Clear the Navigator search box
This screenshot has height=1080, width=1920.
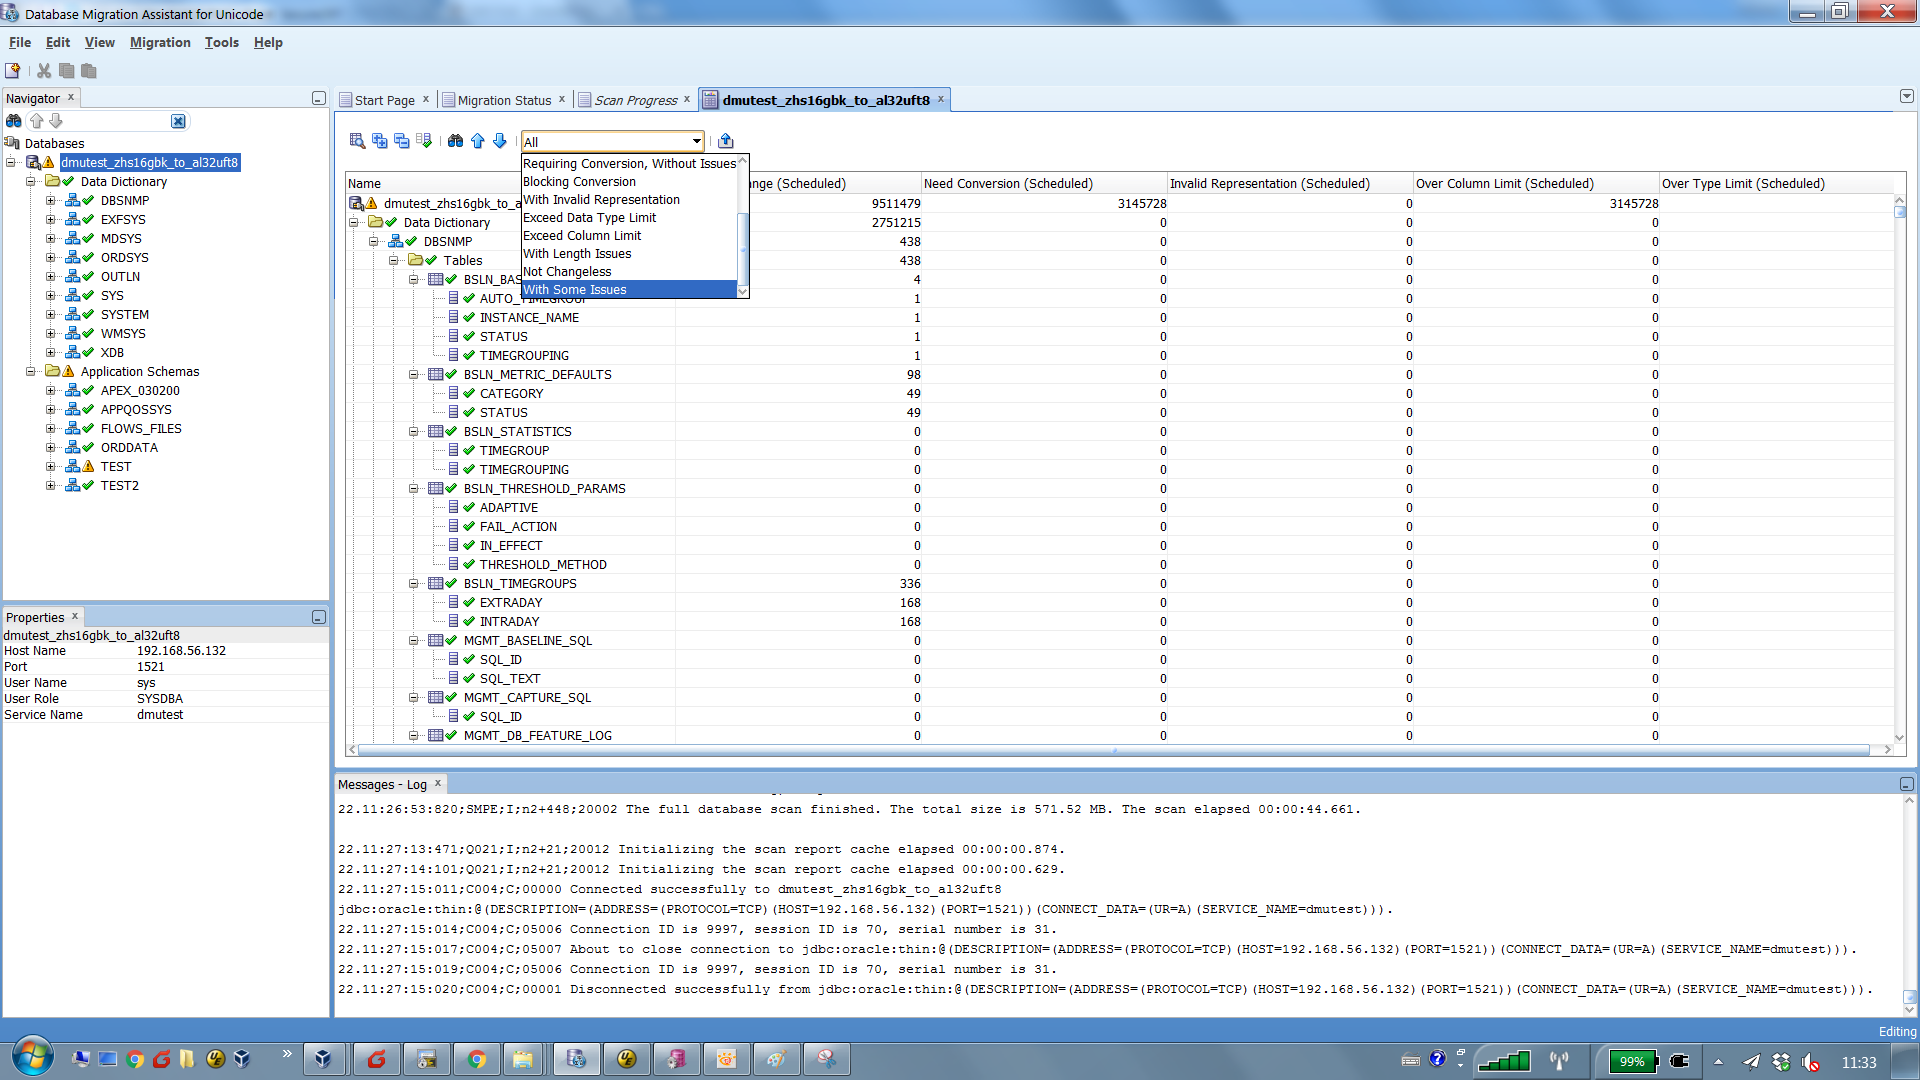[178, 121]
